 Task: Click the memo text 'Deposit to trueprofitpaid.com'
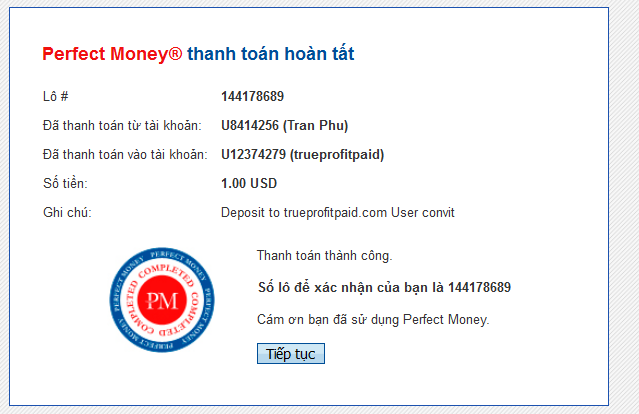[x=304, y=213]
